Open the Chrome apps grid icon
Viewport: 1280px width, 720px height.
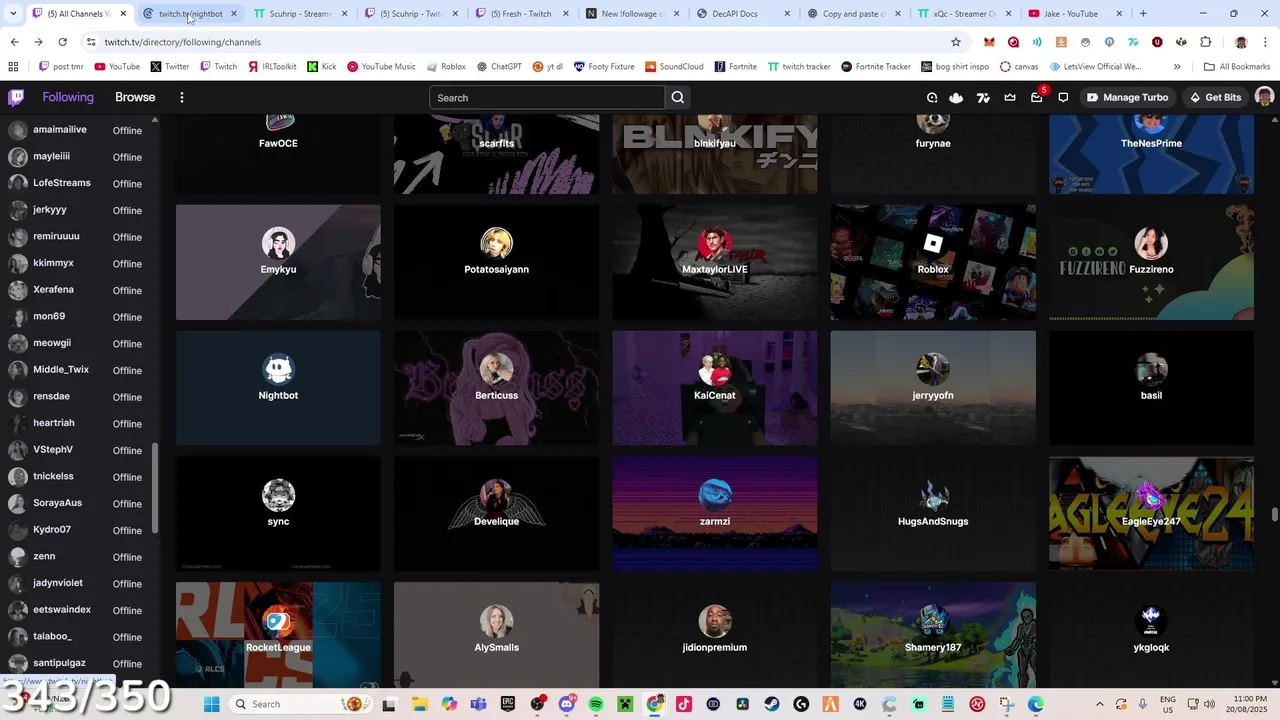click(13, 67)
